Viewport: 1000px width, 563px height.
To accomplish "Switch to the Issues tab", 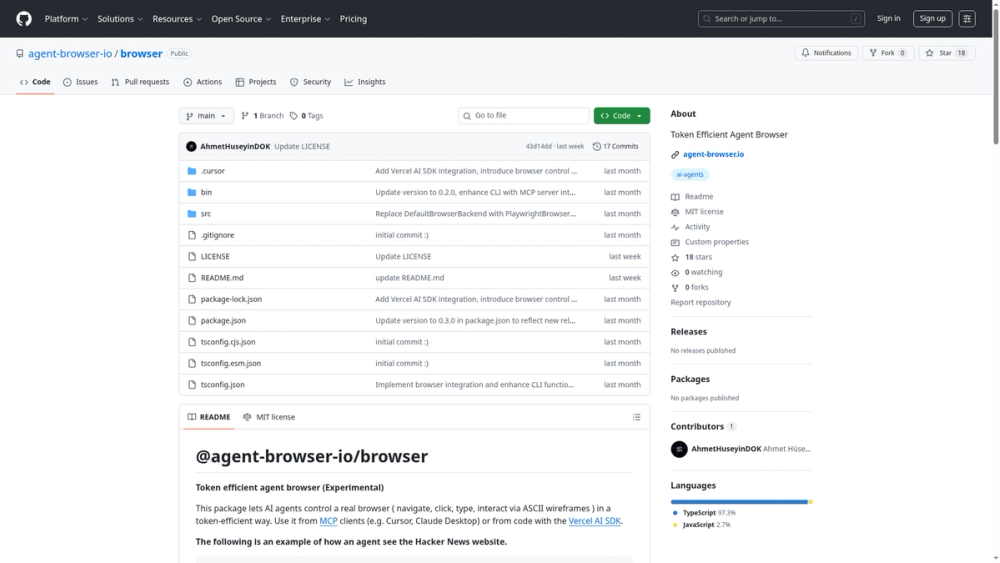I will click(80, 82).
